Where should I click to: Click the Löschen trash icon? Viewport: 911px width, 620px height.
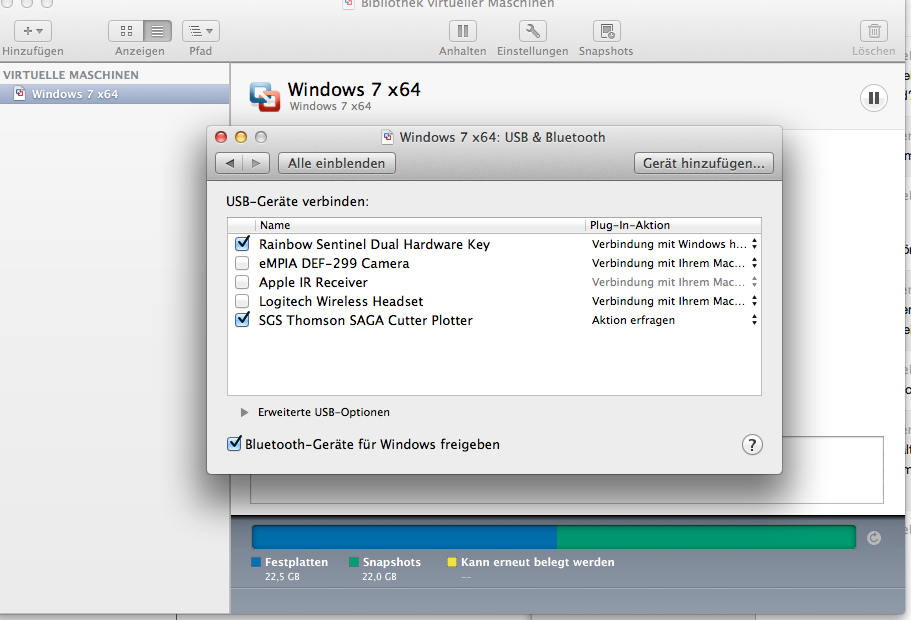(x=874, y=31)
